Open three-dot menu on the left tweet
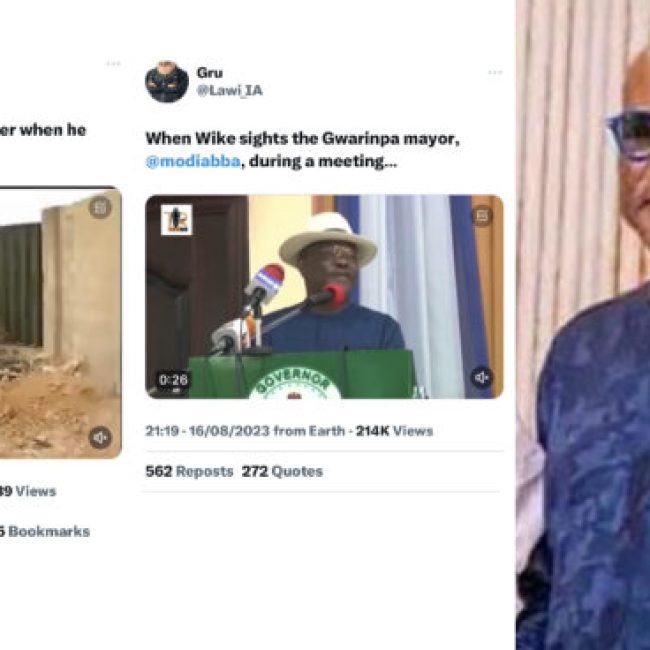650x650 pixels. 113,64
